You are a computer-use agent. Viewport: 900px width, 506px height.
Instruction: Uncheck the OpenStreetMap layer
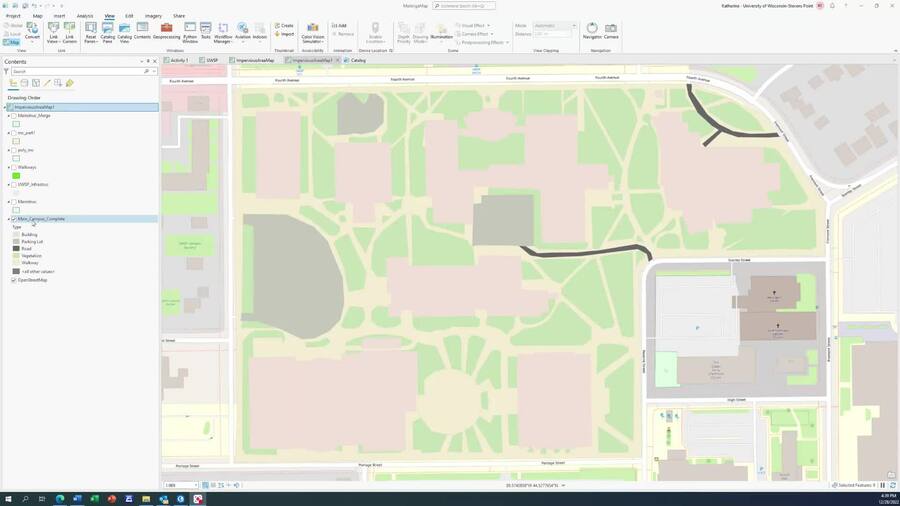coord(13,280)
